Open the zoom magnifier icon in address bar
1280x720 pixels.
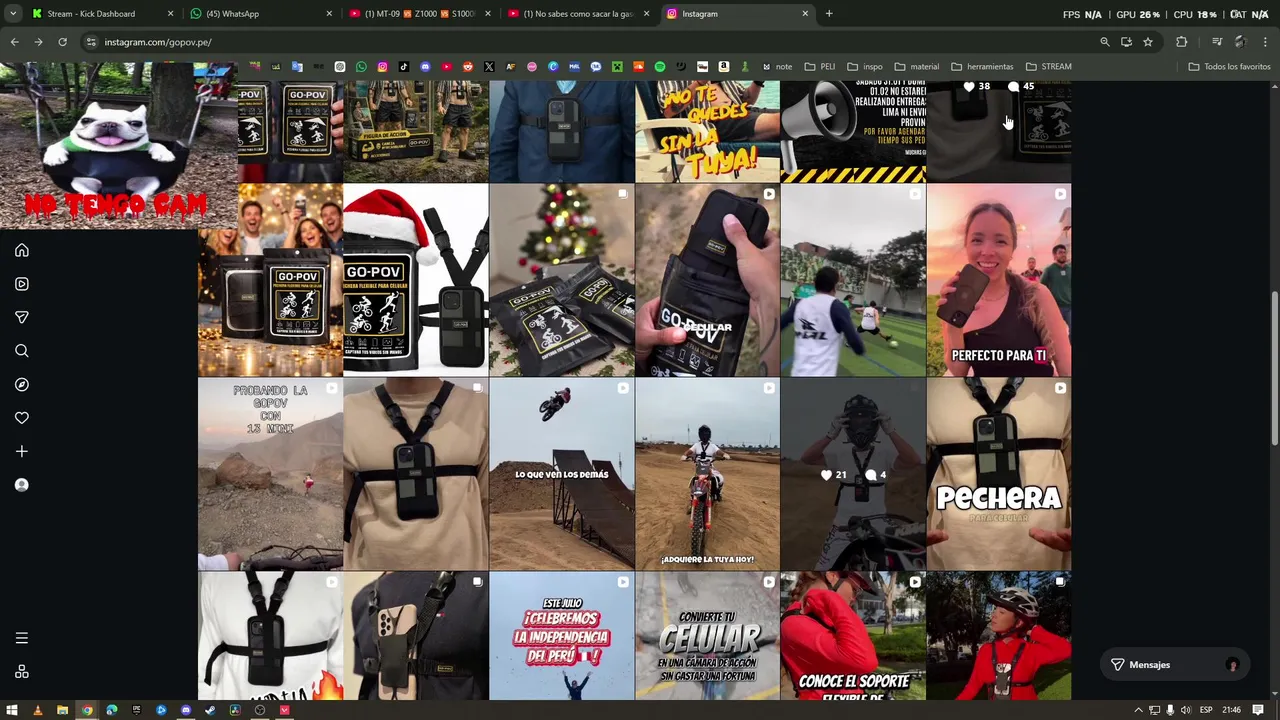pyautogui.click(x=1105, y=42)
